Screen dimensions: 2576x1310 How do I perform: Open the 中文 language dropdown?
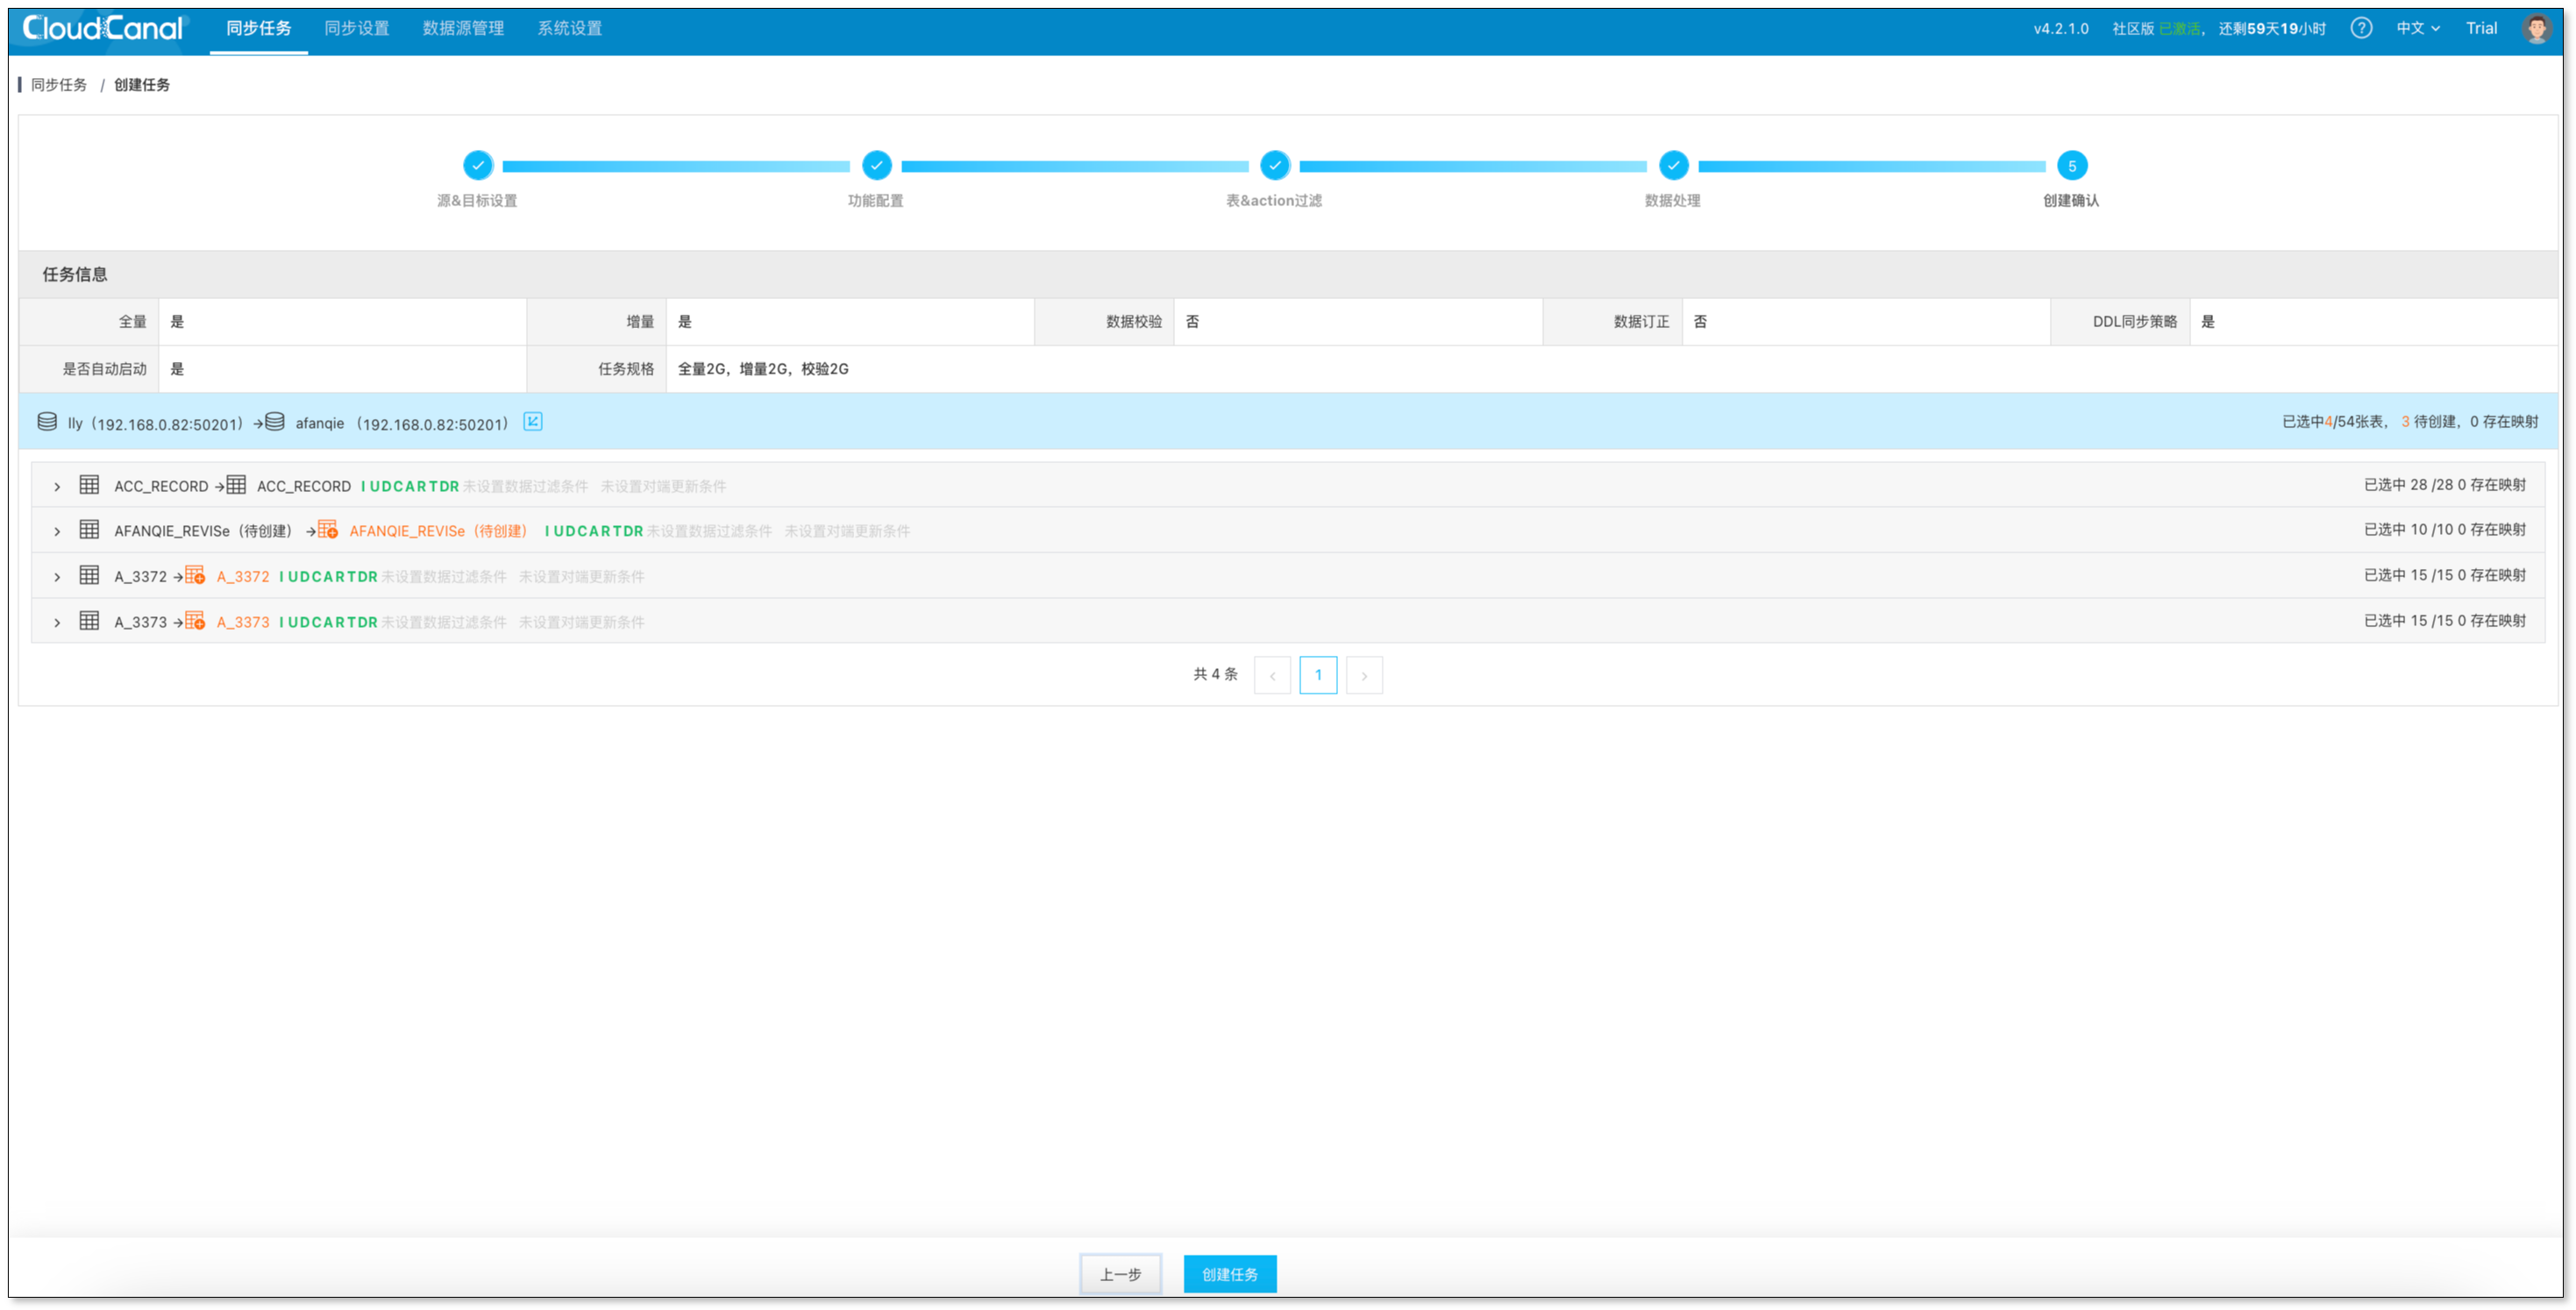point(2418,28)
